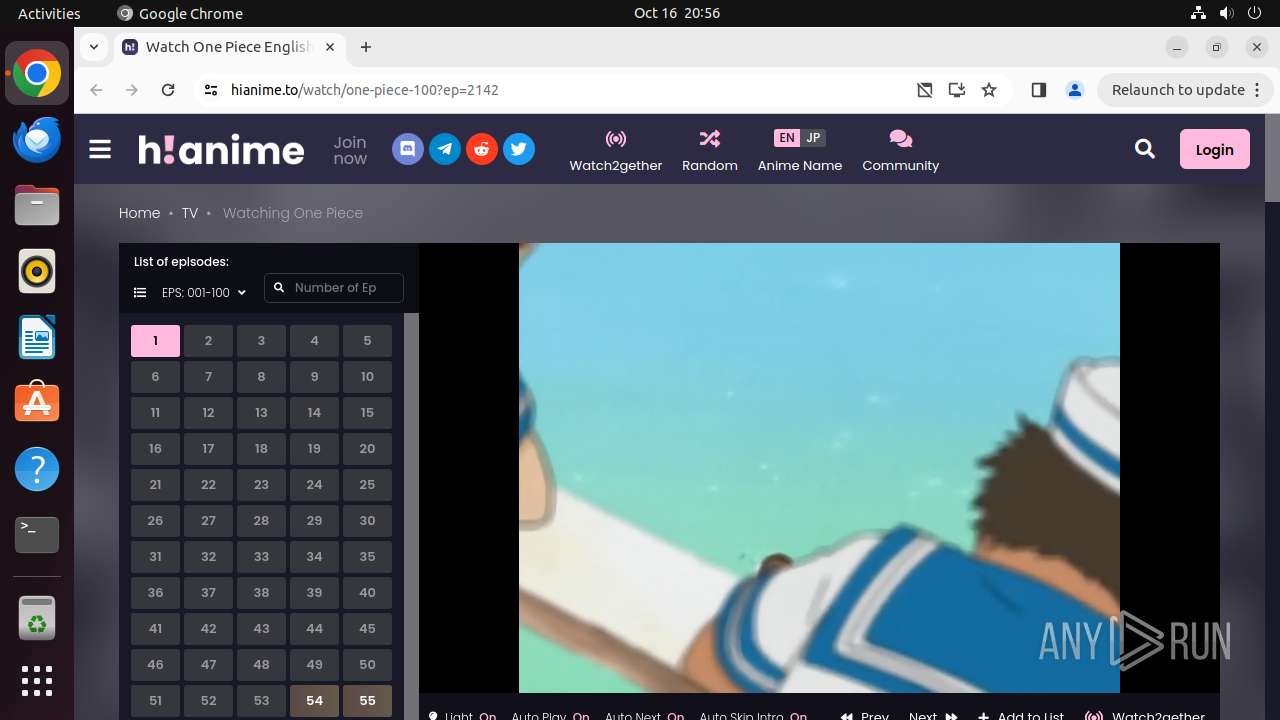Open the Oct 16 clock menu
Viewport: 1280px width, 720px height.
point(677,13)
